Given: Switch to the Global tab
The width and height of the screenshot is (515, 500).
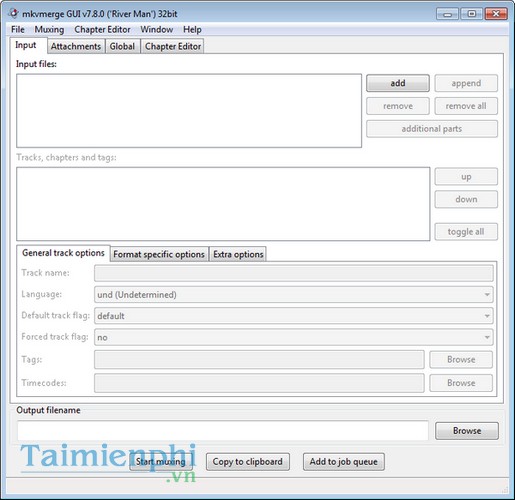Looking at the screenshot, I should tap(122, 46).
